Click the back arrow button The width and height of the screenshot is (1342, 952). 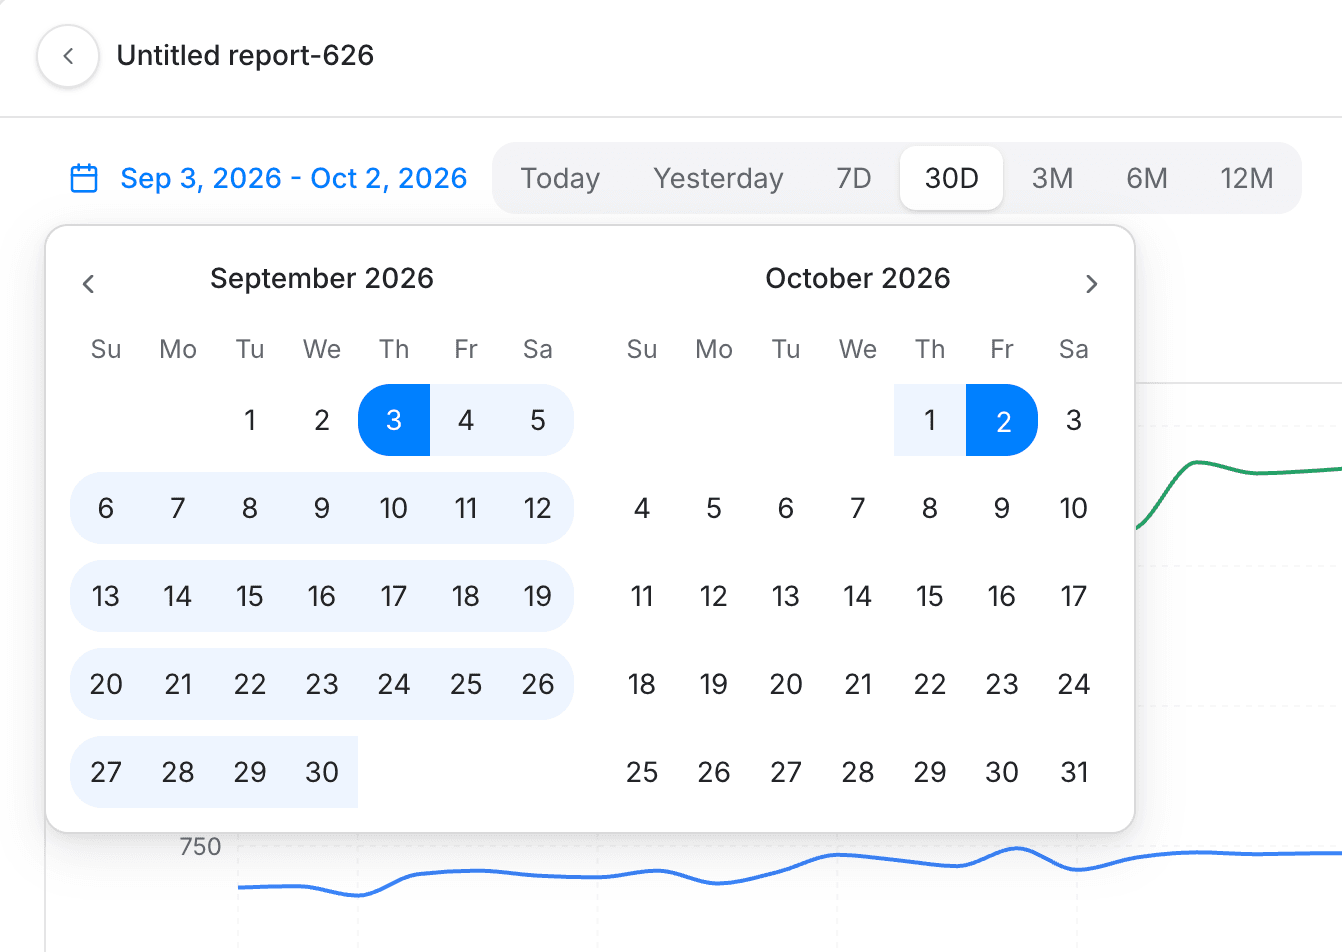tap(68, 56)
